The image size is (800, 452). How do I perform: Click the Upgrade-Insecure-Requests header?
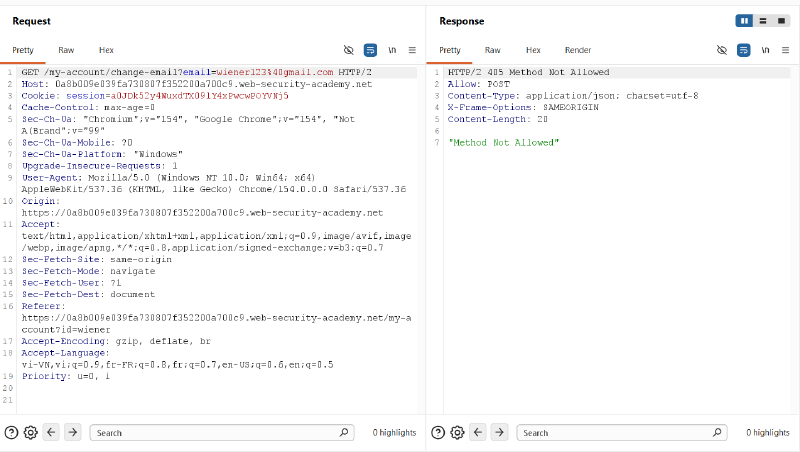pos(99,166)
